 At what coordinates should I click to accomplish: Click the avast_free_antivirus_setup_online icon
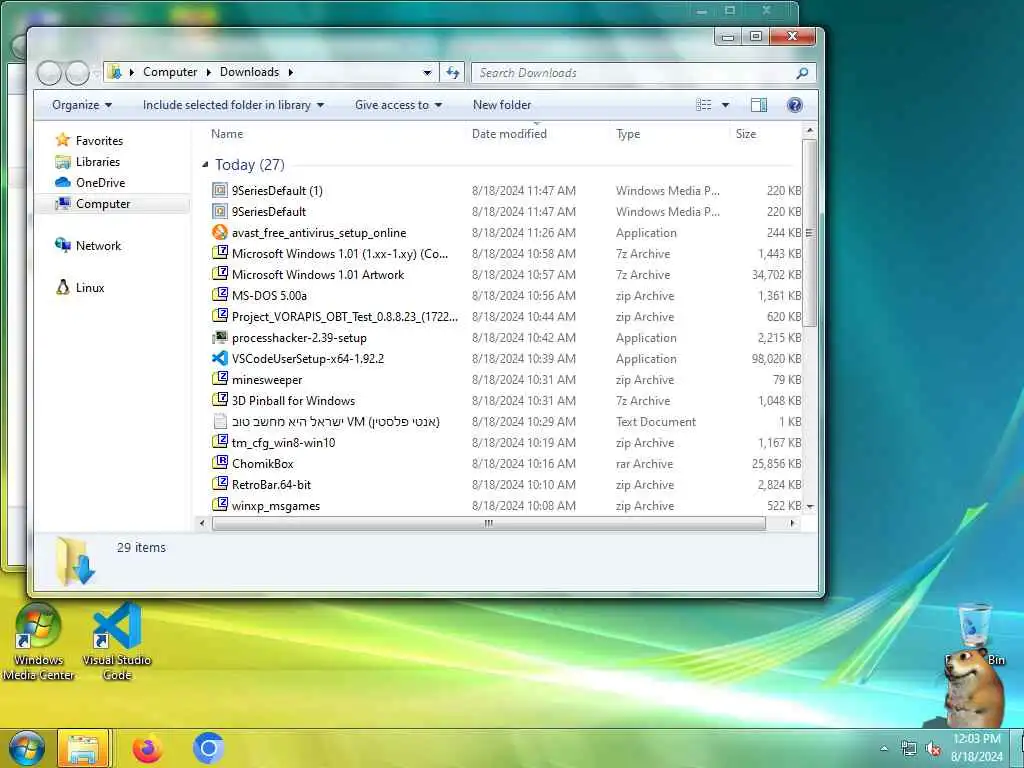tap(220, 232)
